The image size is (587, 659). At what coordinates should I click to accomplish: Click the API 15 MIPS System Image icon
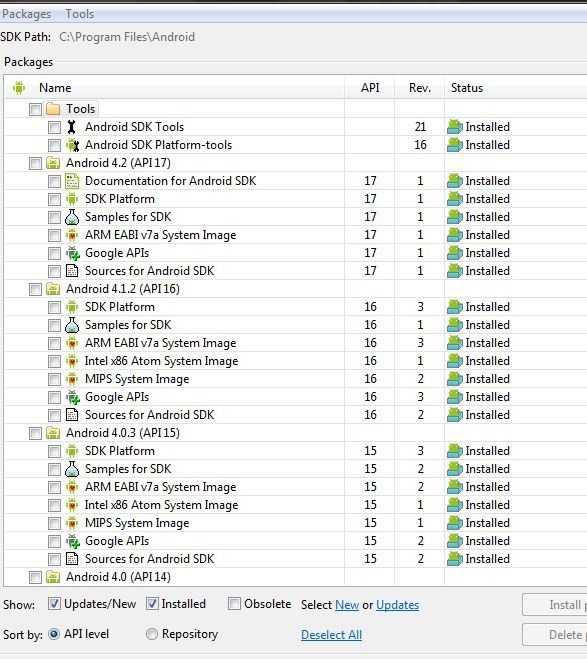click(72, 523)
